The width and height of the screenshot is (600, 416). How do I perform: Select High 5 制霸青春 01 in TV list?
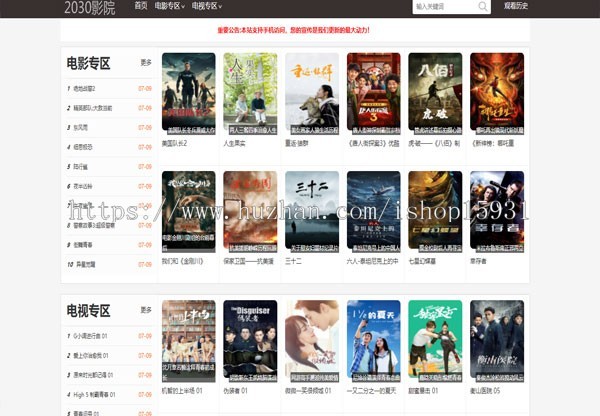109,395
